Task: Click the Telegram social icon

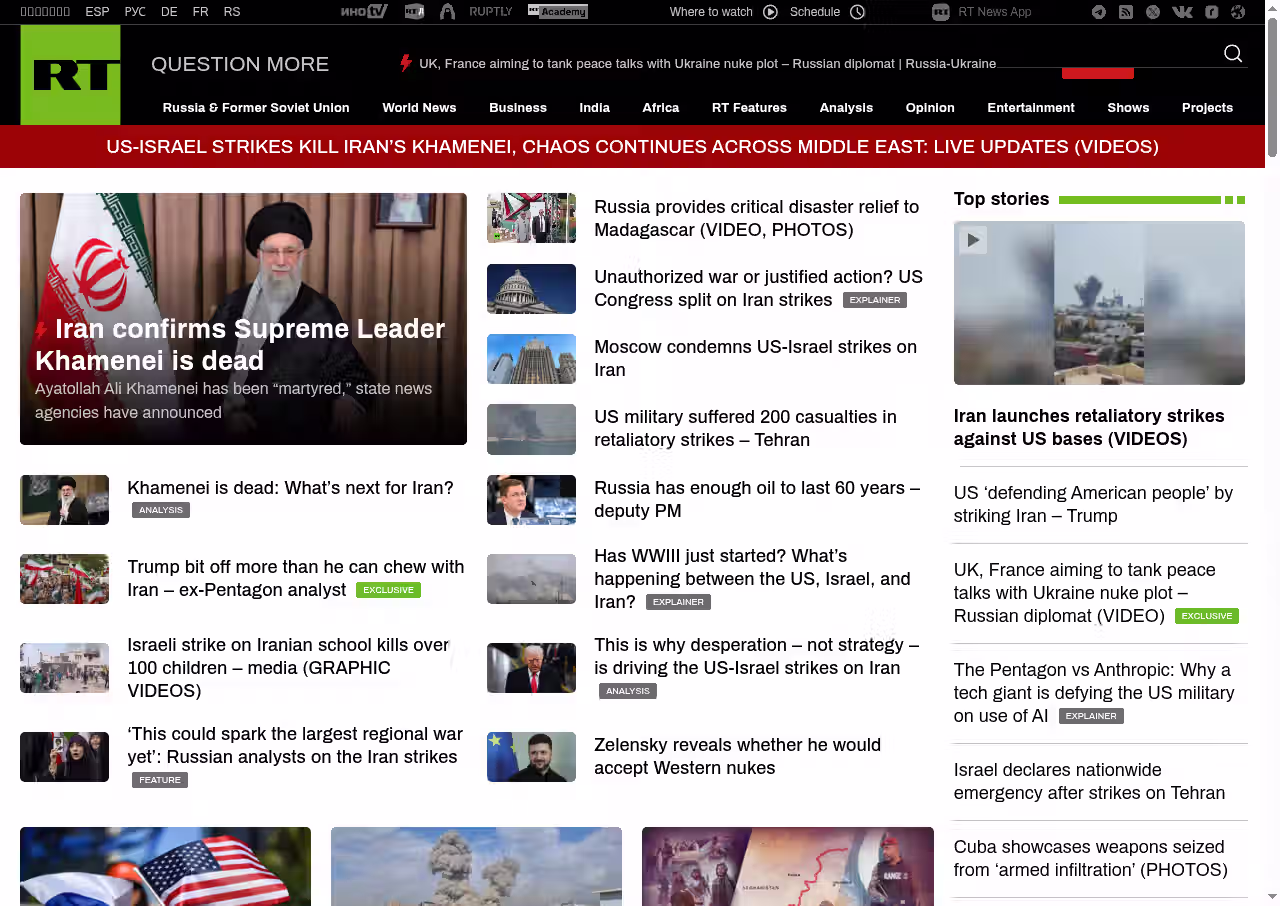Action: pyautogui.click(x=1099, y=12)
